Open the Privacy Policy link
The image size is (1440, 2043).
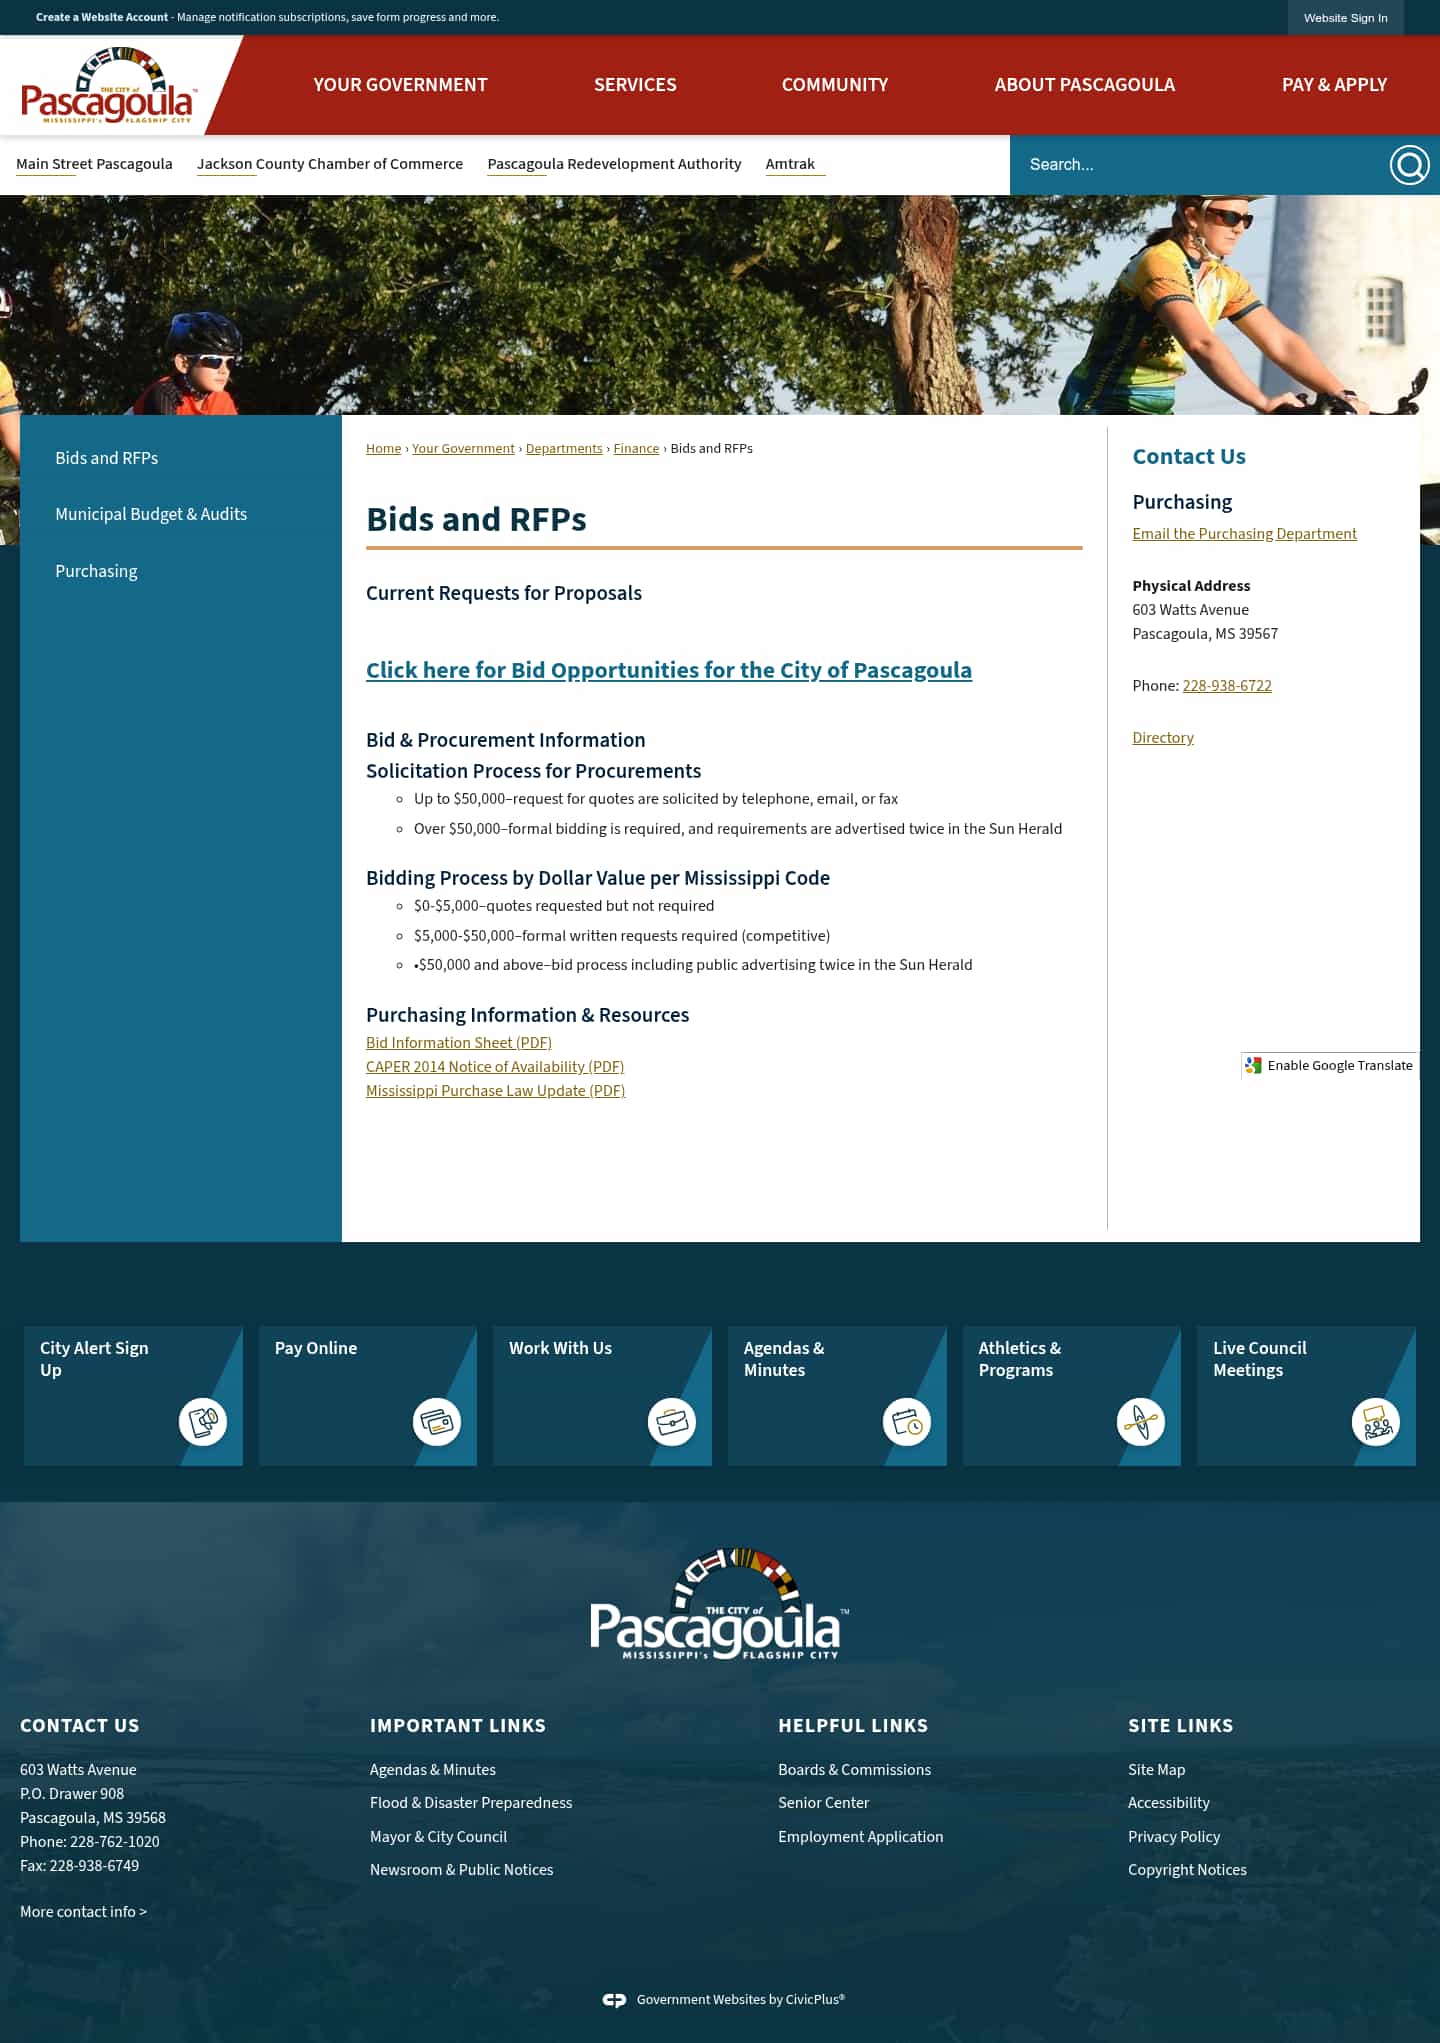tap(1174, 1837)
